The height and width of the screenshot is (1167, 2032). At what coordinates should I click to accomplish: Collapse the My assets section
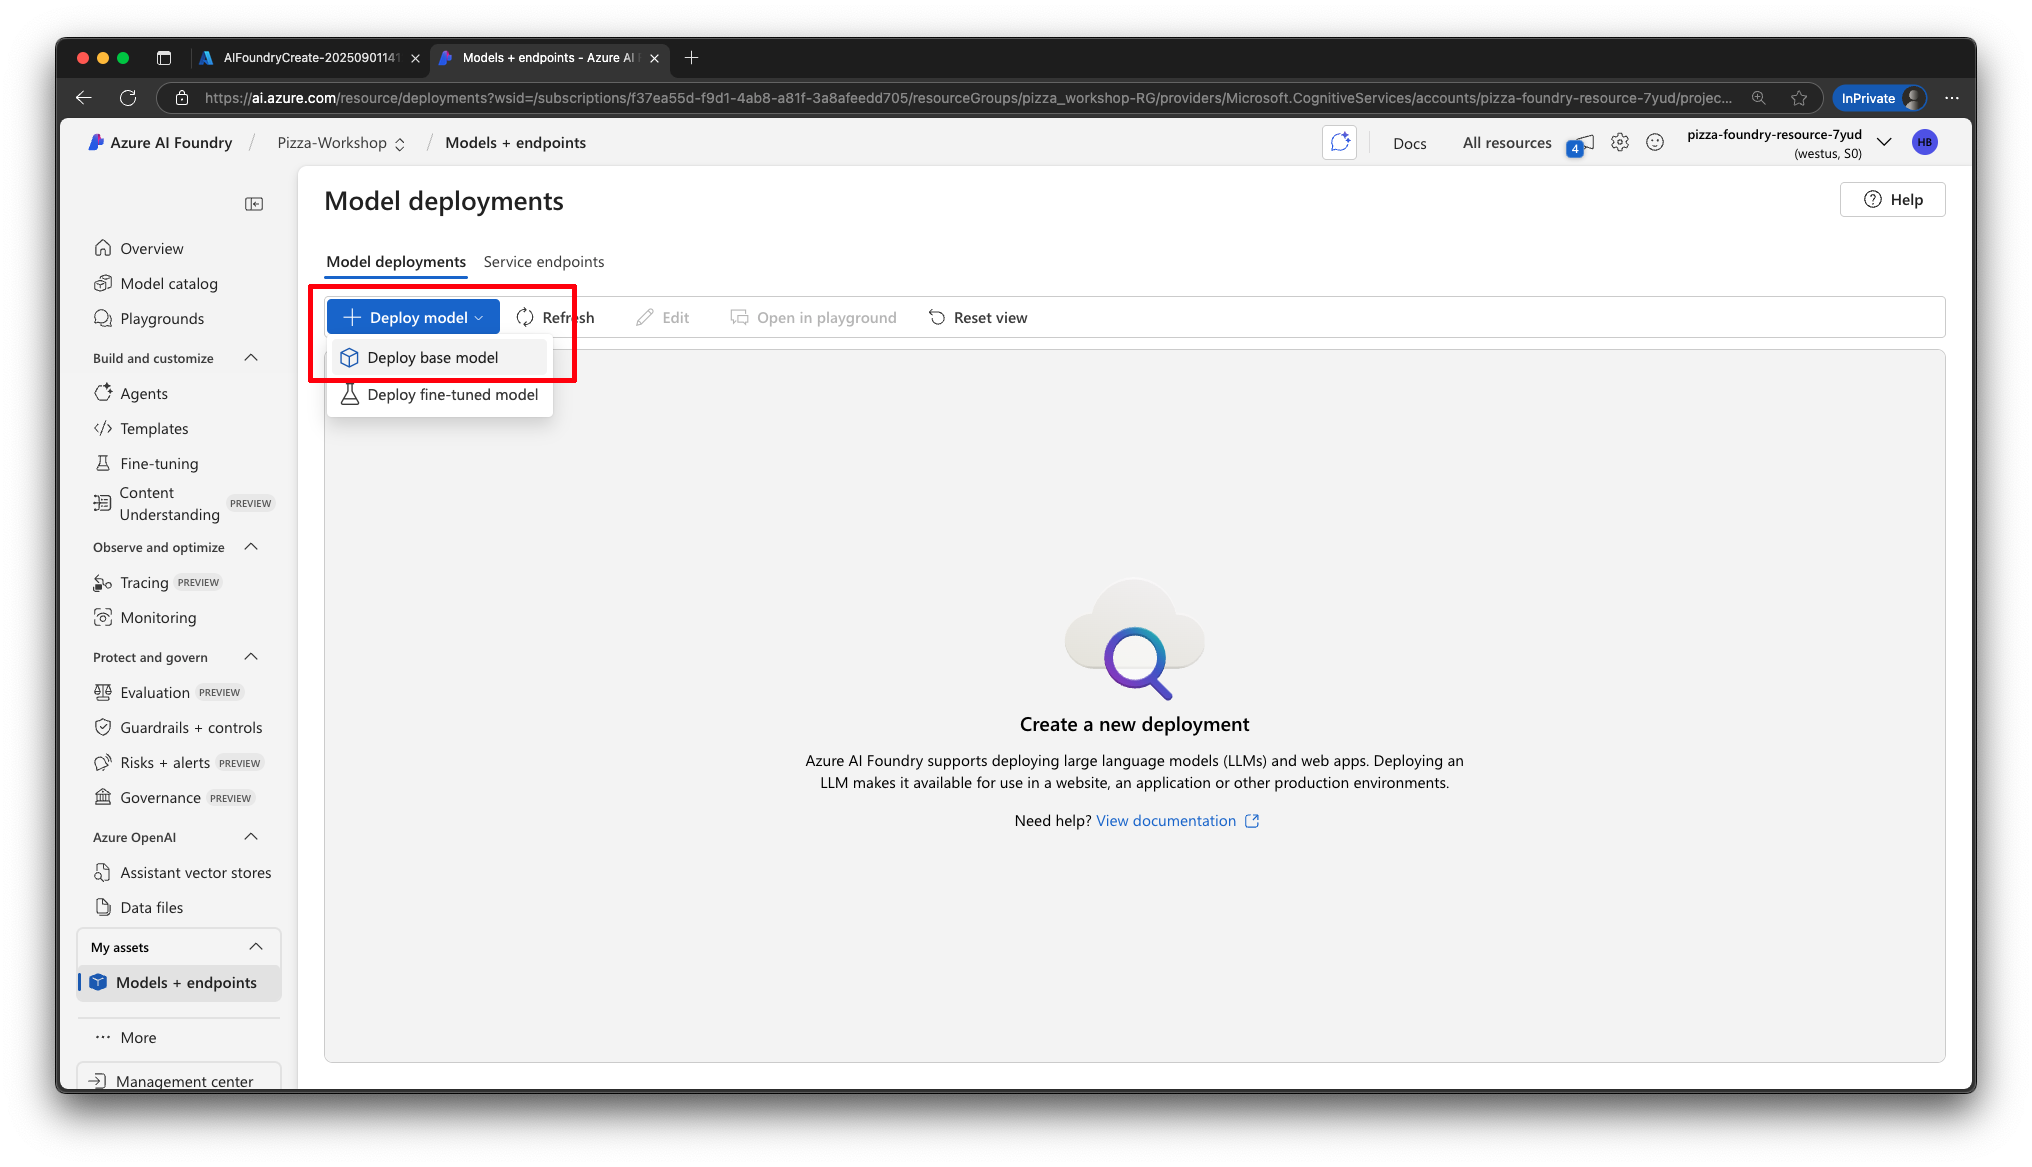(256, 947)
